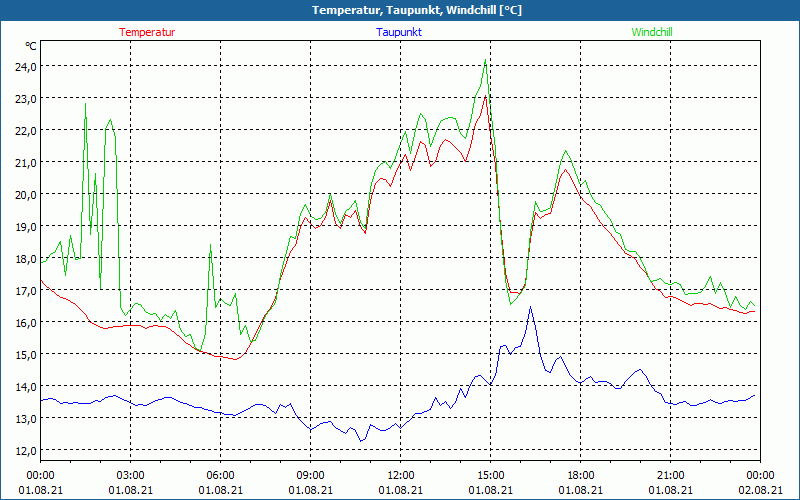Click the red Temperatur minimum near 06:30

point(236,359)
